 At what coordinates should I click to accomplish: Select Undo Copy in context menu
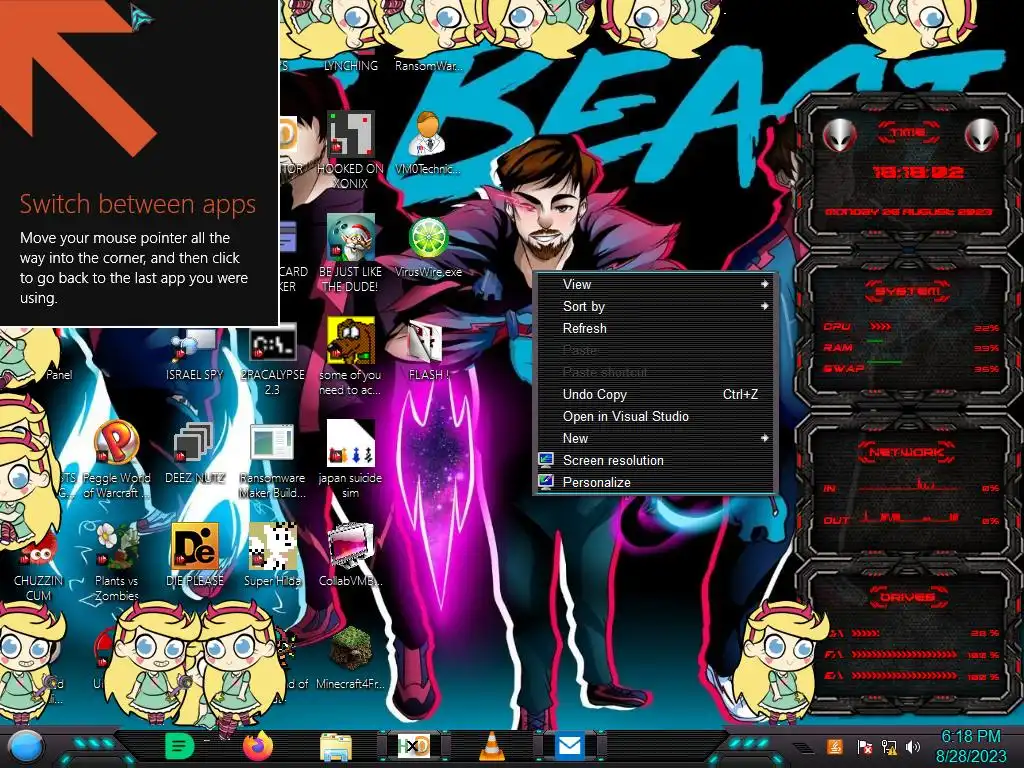656,394
